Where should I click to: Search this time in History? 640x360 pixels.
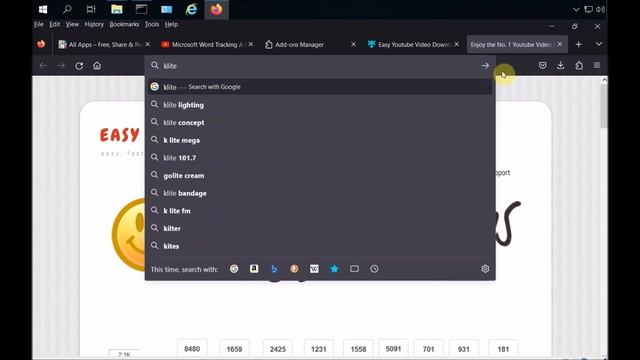pyautogui.click(x=374, y=269)
